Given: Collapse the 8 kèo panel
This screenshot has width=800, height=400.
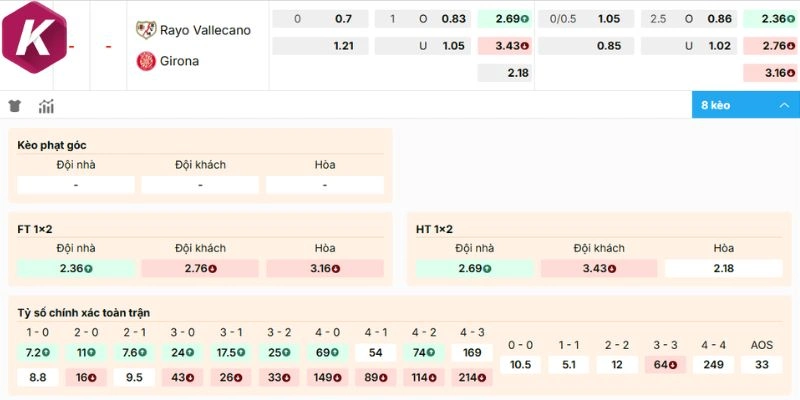Looking at the screenshot, I should click(745, 105).
